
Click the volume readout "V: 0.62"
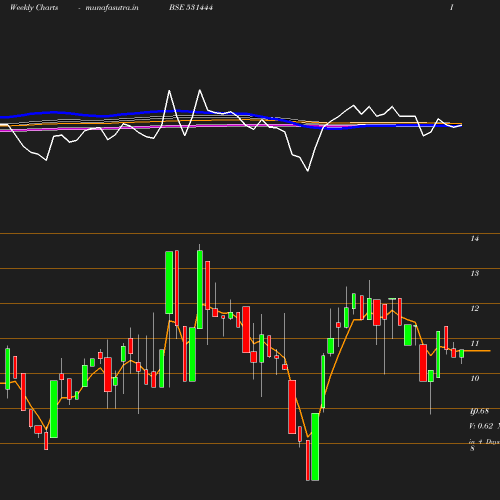click(x=481, y=426)
